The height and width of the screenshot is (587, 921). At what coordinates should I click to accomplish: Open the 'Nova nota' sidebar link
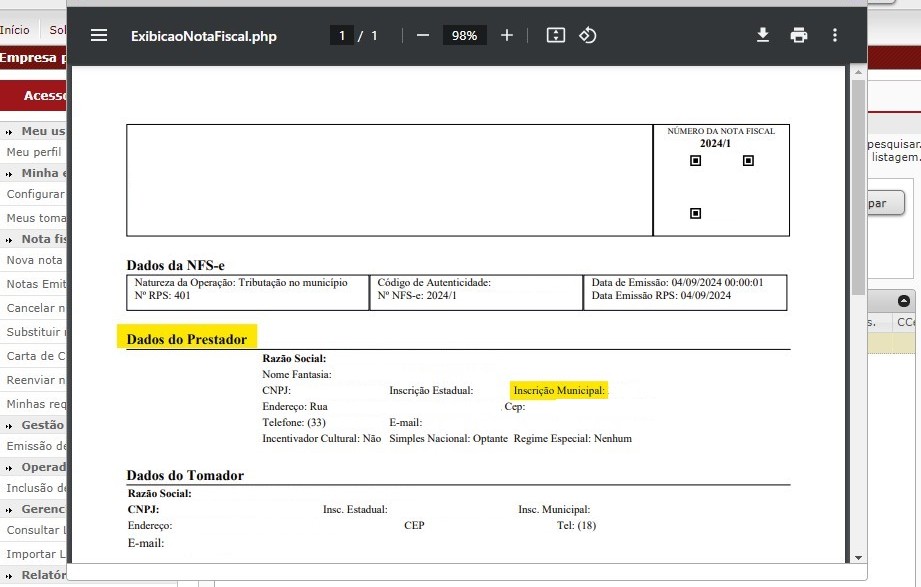click(x=34, y=260)
